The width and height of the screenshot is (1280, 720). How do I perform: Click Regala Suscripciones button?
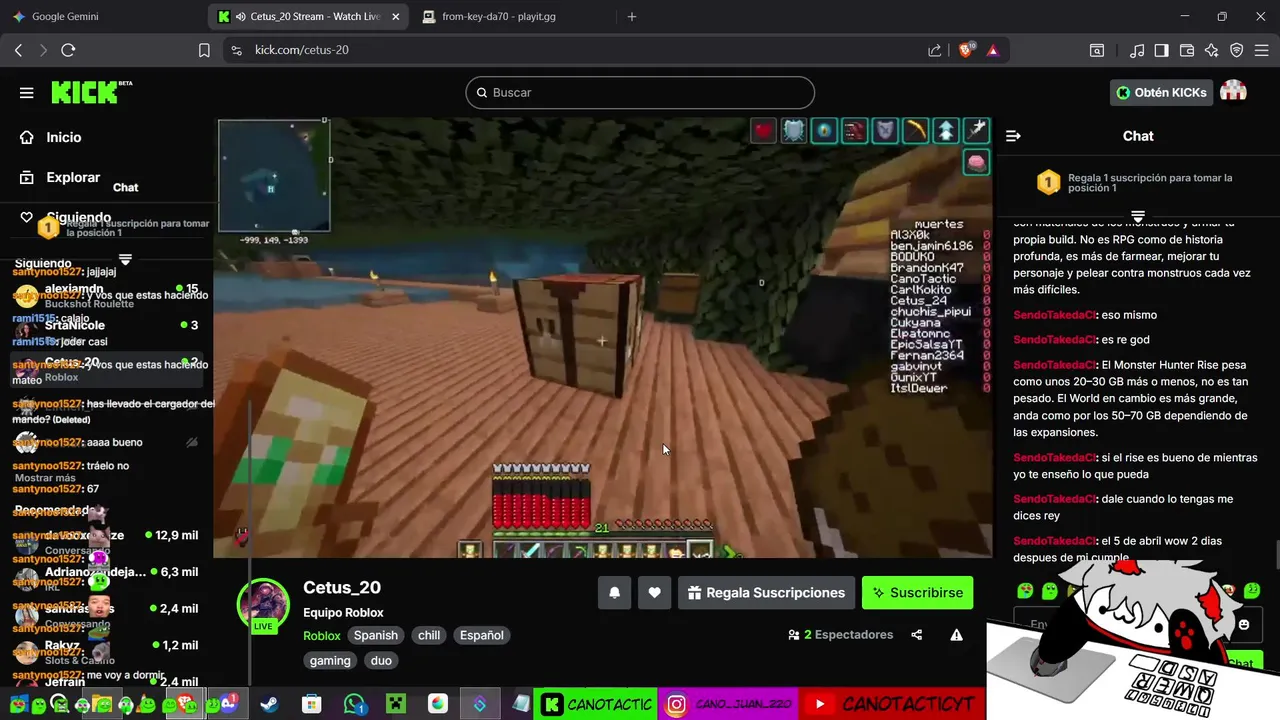(766, 593)
